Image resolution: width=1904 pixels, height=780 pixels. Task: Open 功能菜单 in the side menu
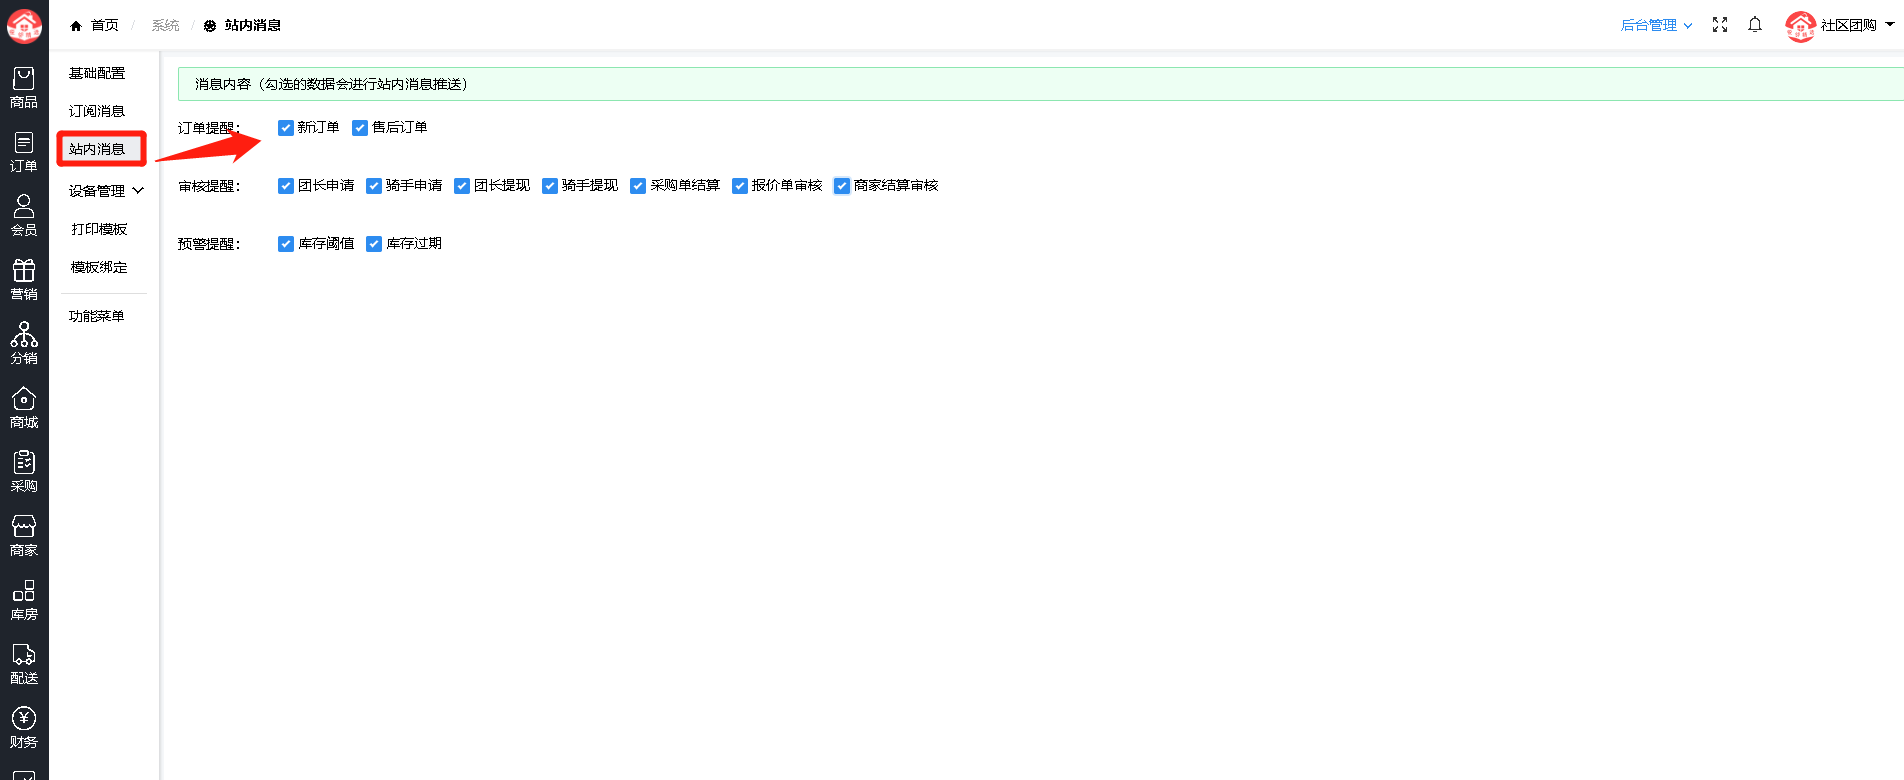coord(97,316)
